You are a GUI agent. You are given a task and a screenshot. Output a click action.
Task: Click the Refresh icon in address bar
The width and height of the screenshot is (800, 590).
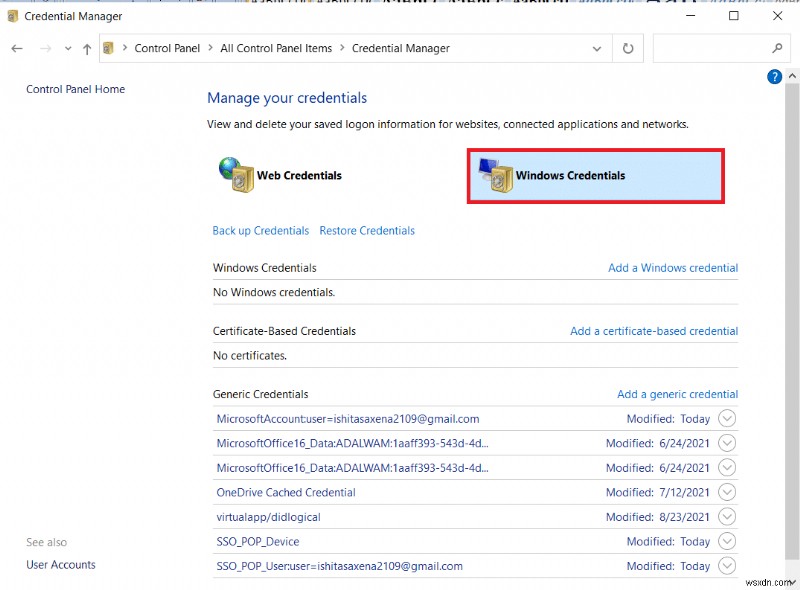coord(628,48)
